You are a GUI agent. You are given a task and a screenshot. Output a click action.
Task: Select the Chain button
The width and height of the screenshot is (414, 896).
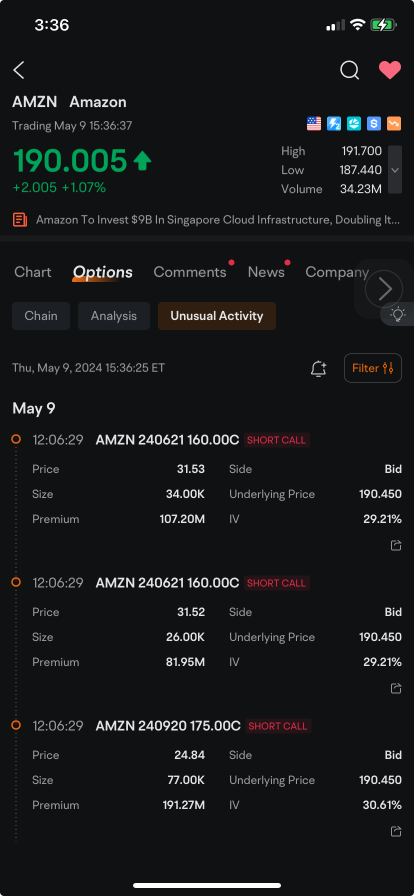coord(41,316)
